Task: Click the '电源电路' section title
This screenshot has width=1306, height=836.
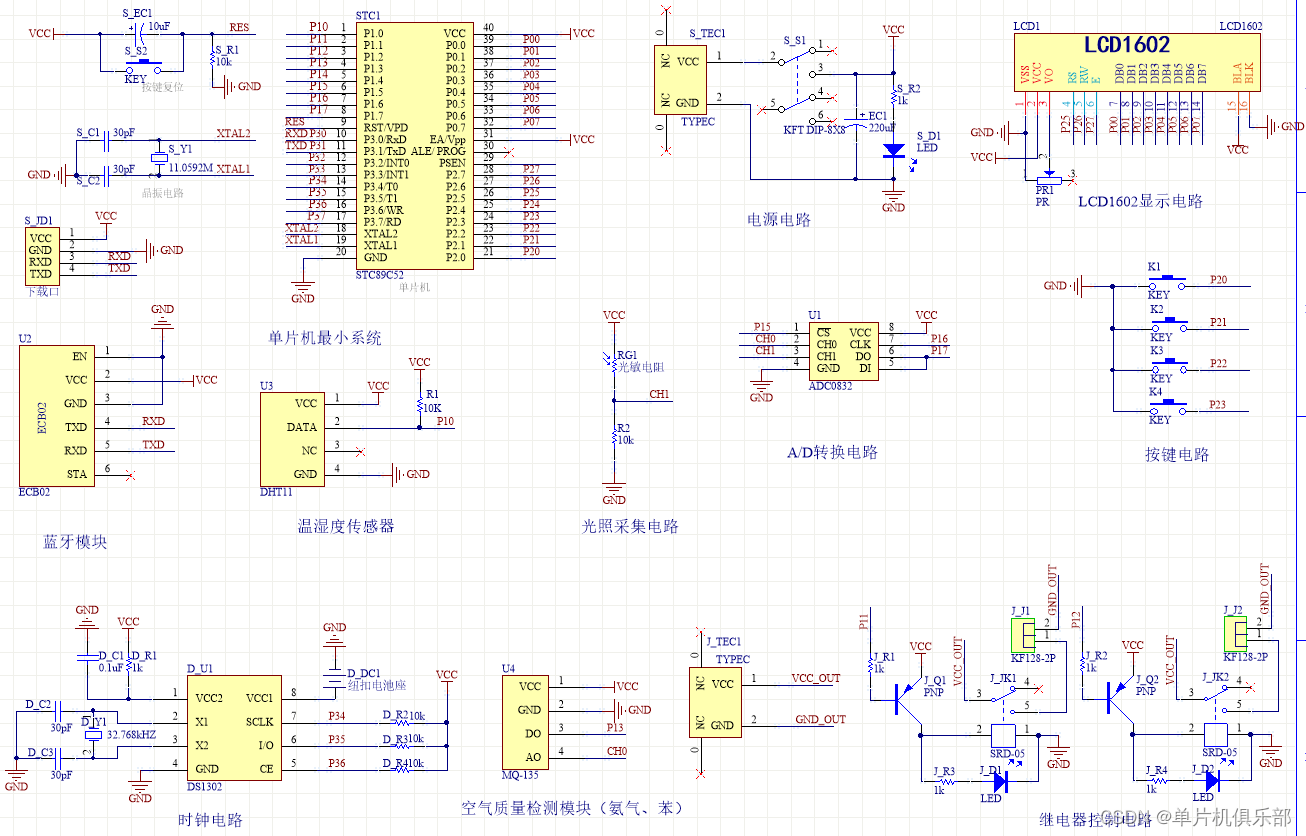Action: (x=779, y=220)
